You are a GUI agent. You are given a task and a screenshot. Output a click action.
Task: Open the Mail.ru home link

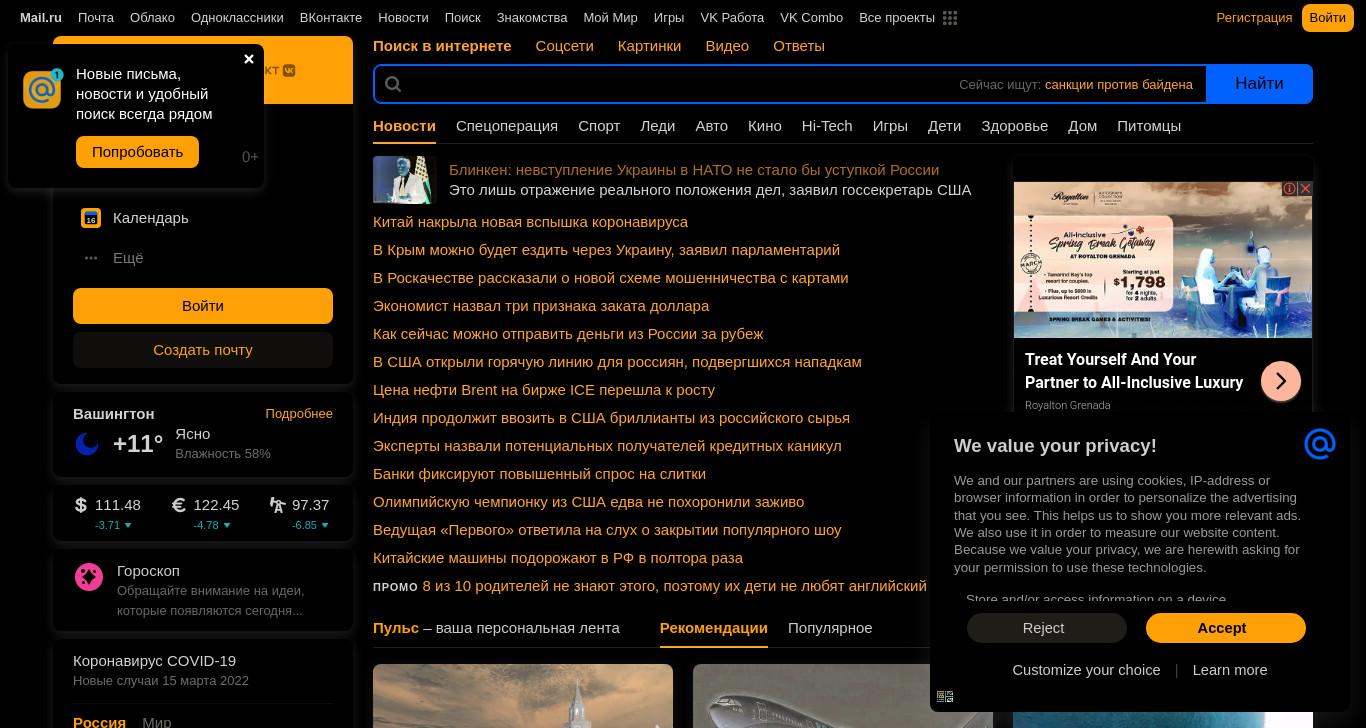41,18
